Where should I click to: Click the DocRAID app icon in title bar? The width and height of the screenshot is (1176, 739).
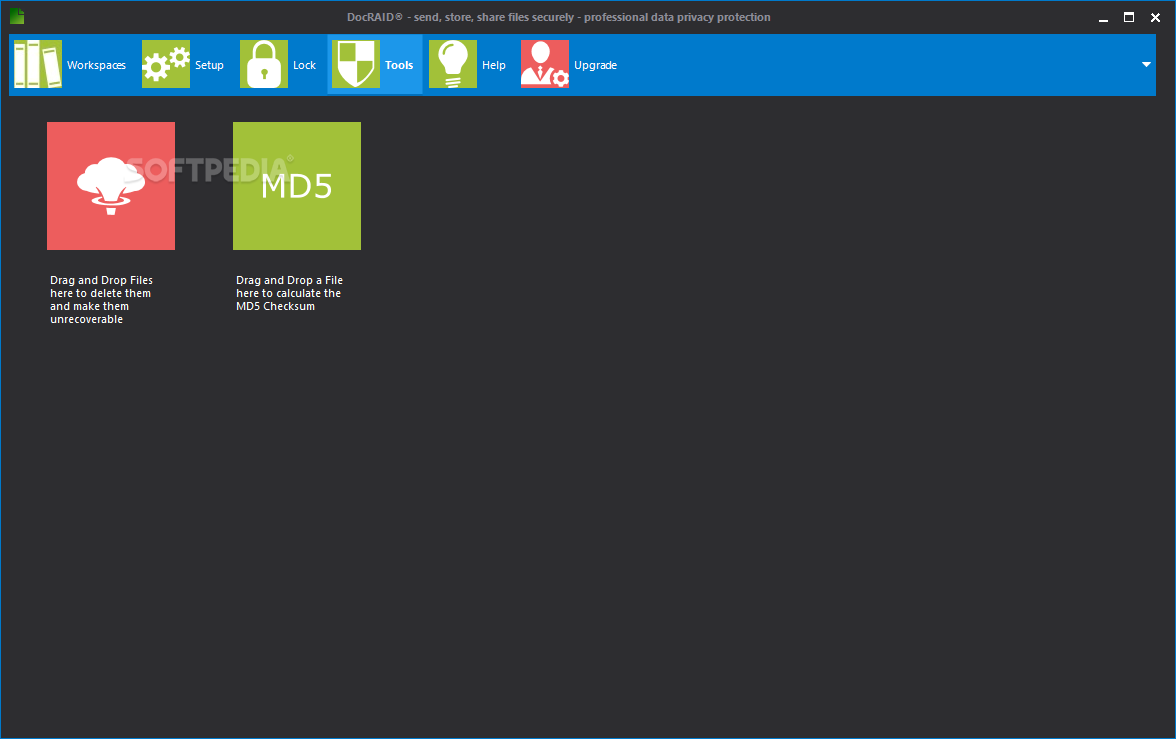(17, 17)
